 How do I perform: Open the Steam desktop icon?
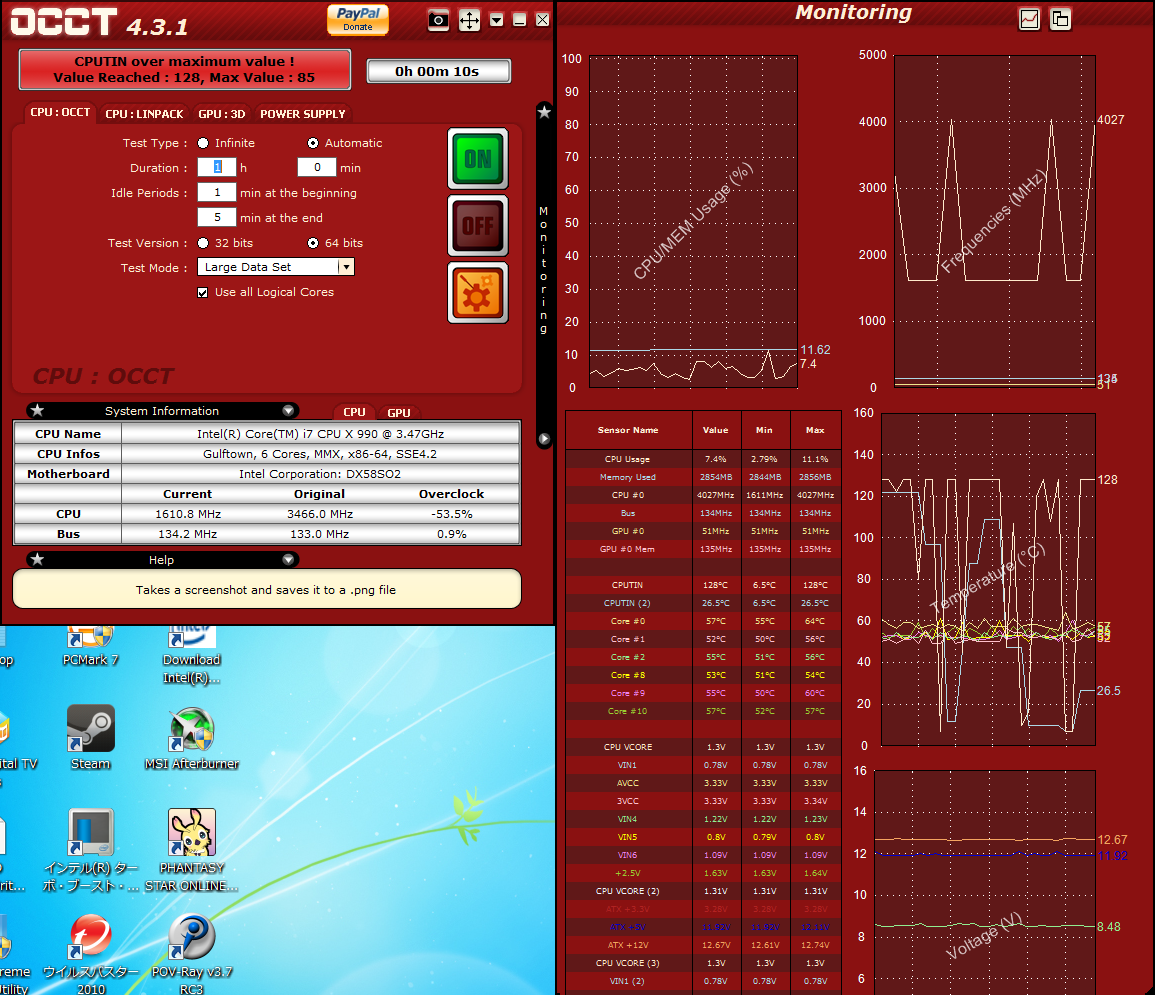point(90,738)
